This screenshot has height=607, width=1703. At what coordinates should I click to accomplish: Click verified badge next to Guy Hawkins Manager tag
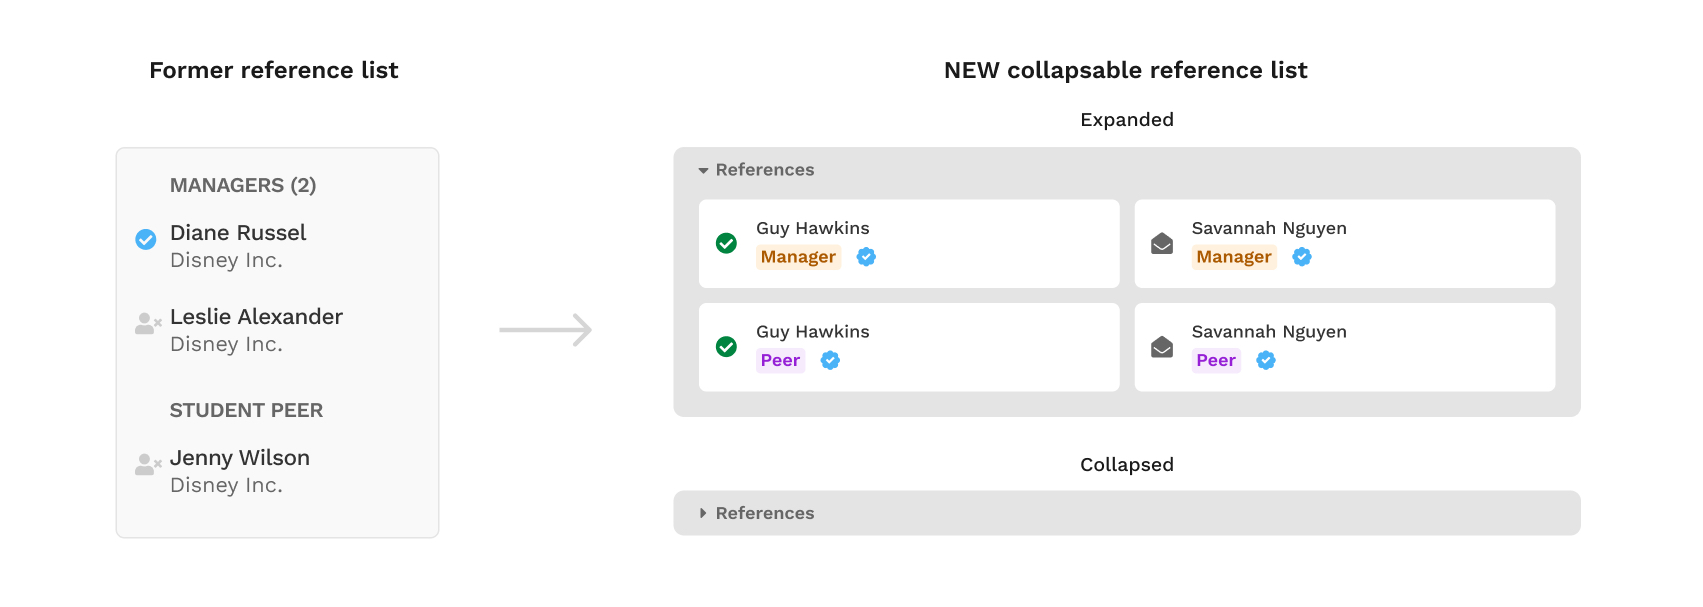tap(867, 257)
